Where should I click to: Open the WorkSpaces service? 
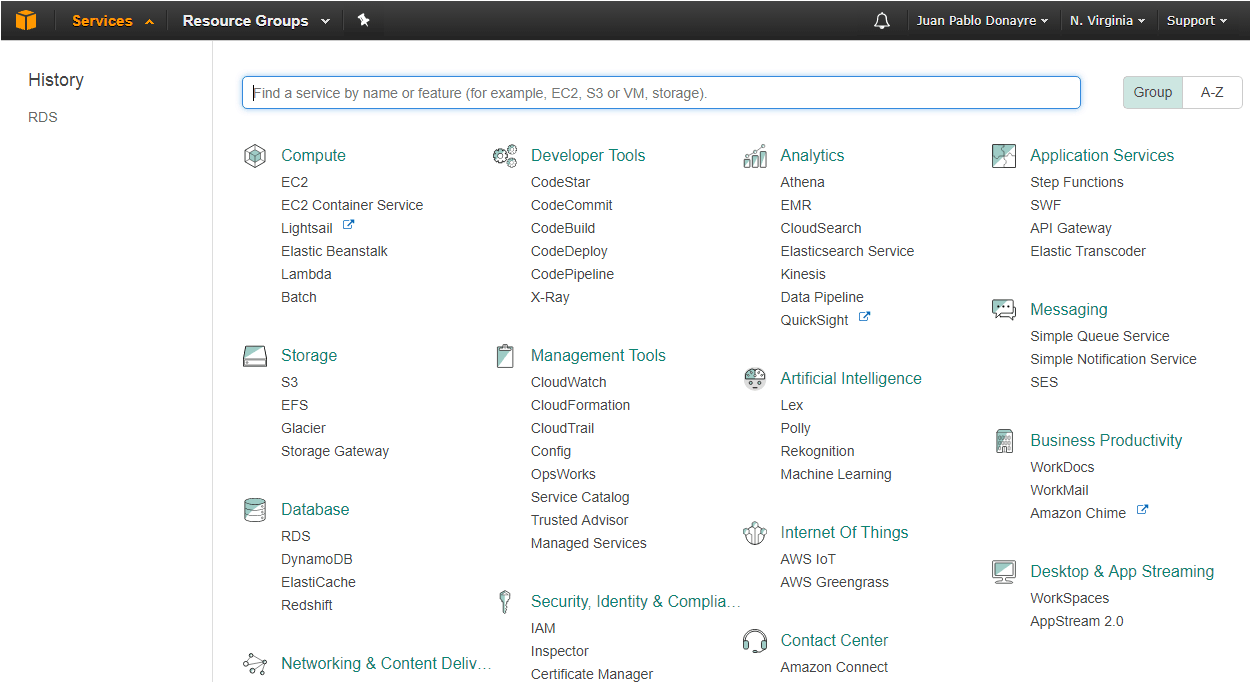[x=1070, y=598]
